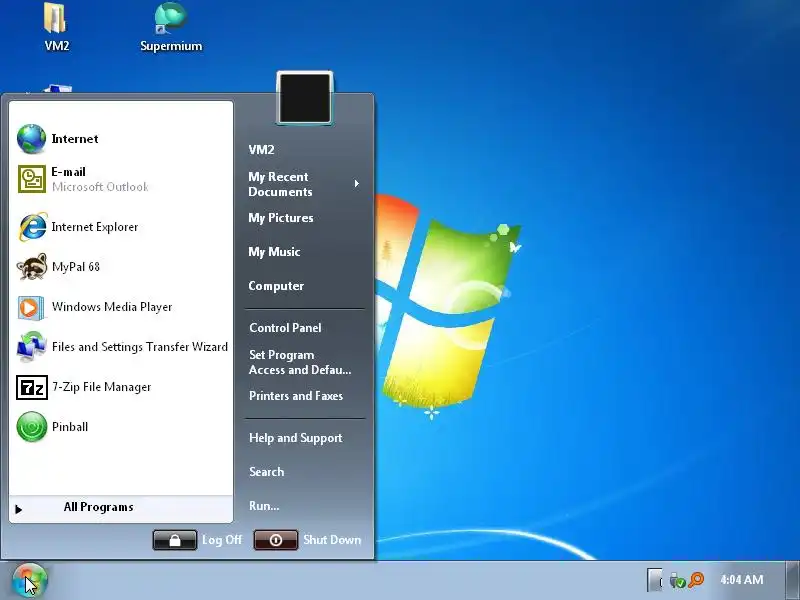Open the VM2 user folder entry
Image resolution: width=800 pixels, height=600 pixels.
261,149
